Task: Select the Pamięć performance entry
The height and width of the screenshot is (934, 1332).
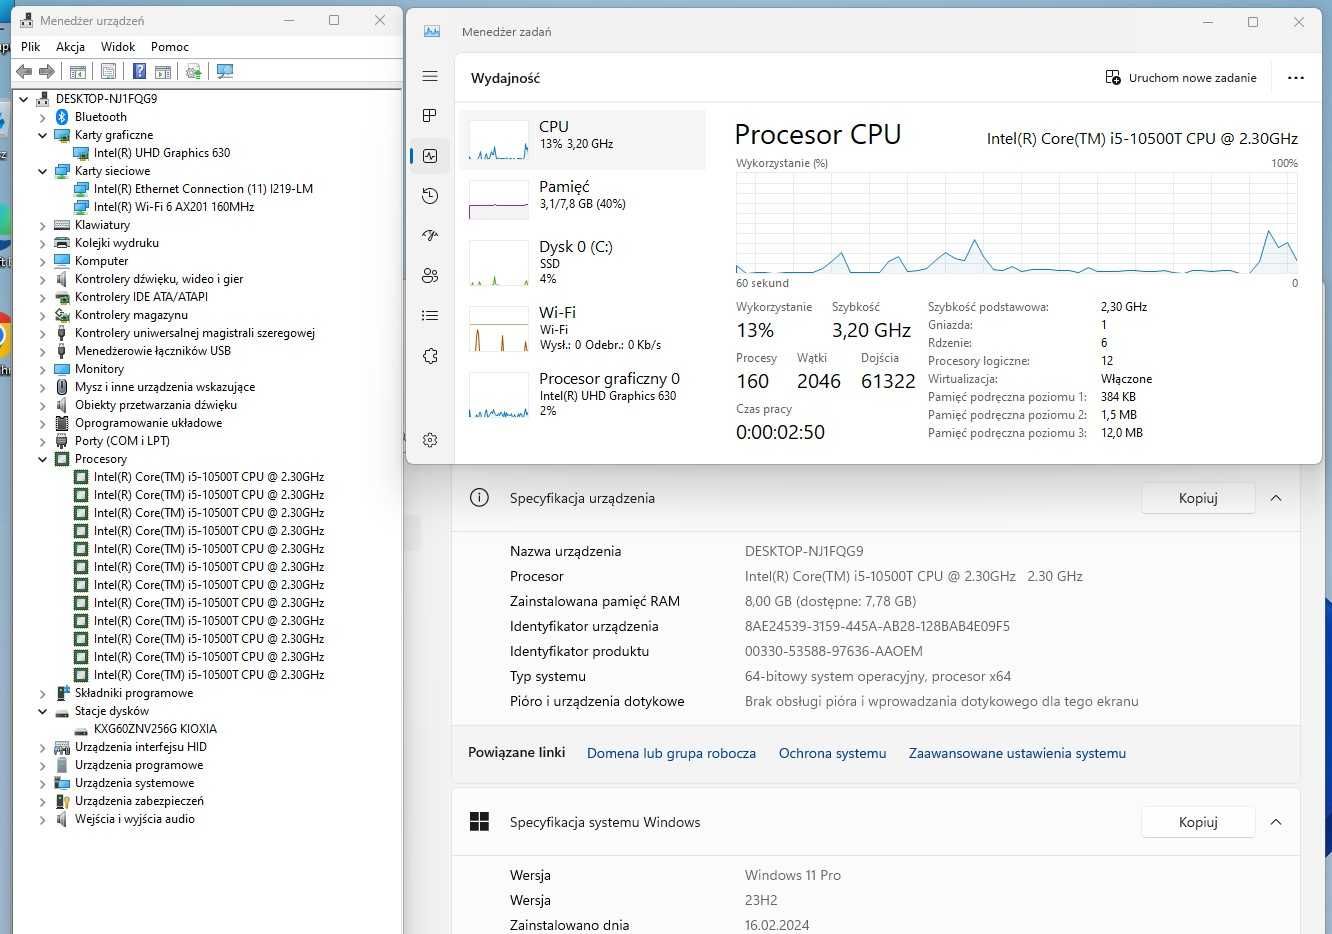Action: 582,200
